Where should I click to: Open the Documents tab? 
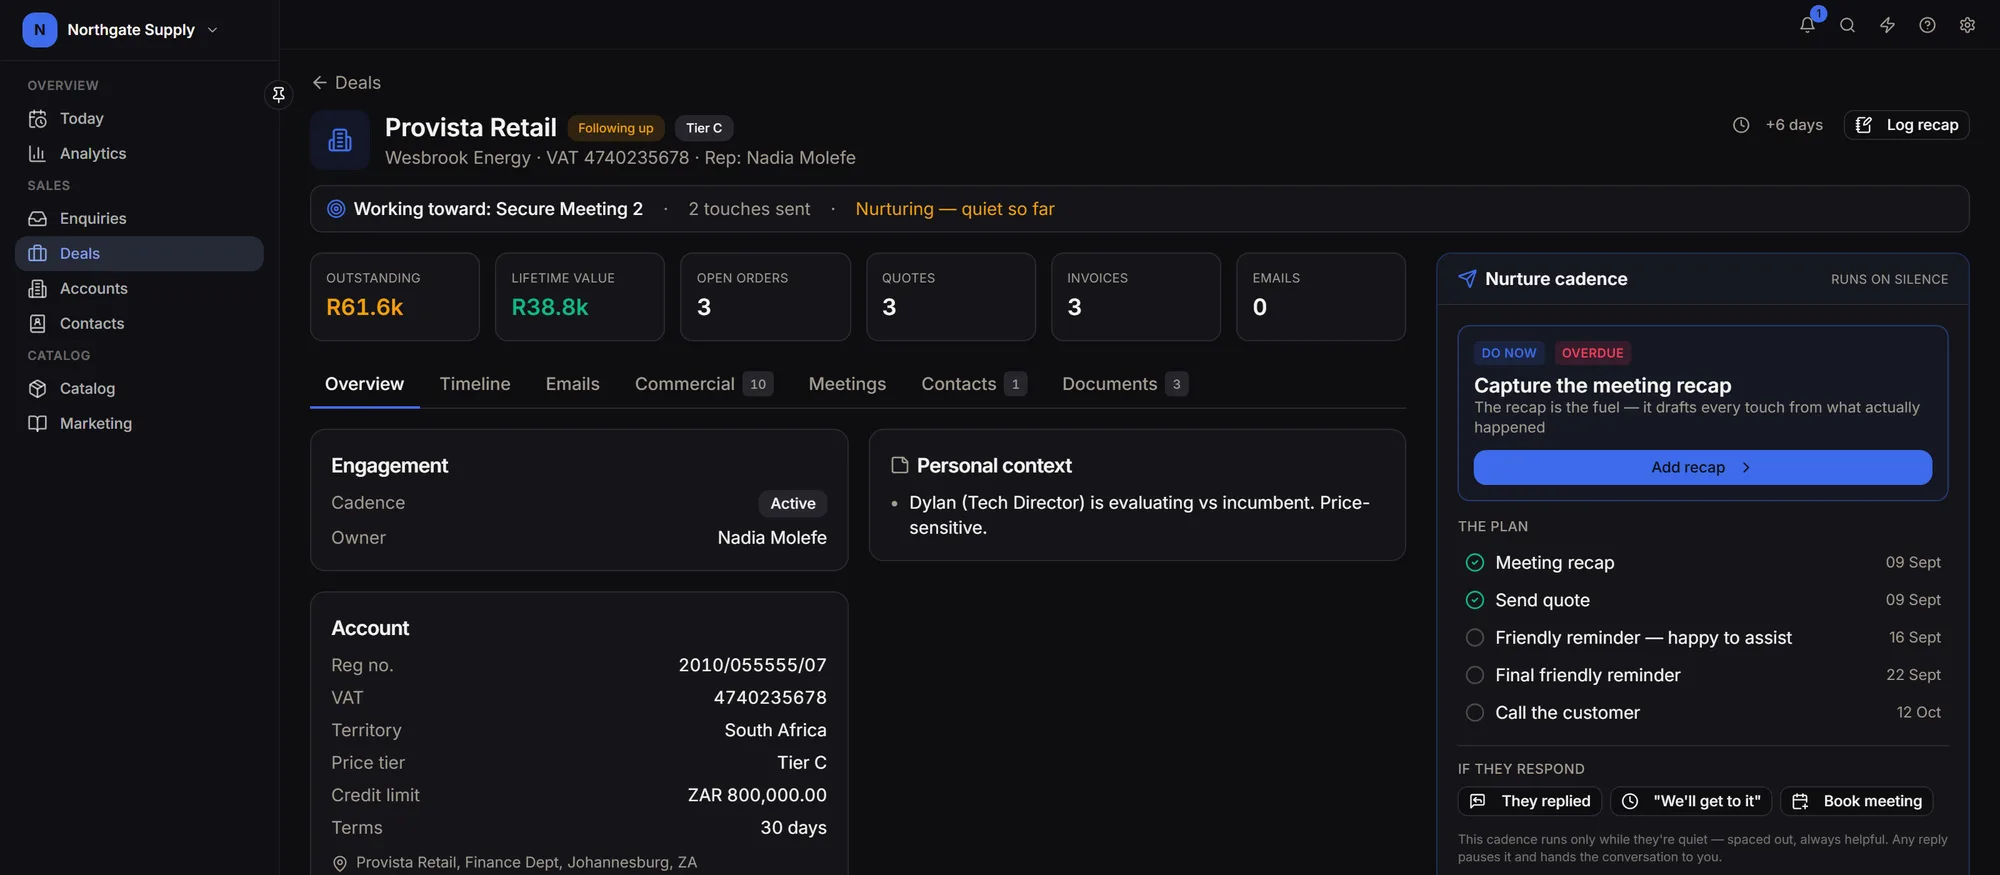tap(1125, 384)
